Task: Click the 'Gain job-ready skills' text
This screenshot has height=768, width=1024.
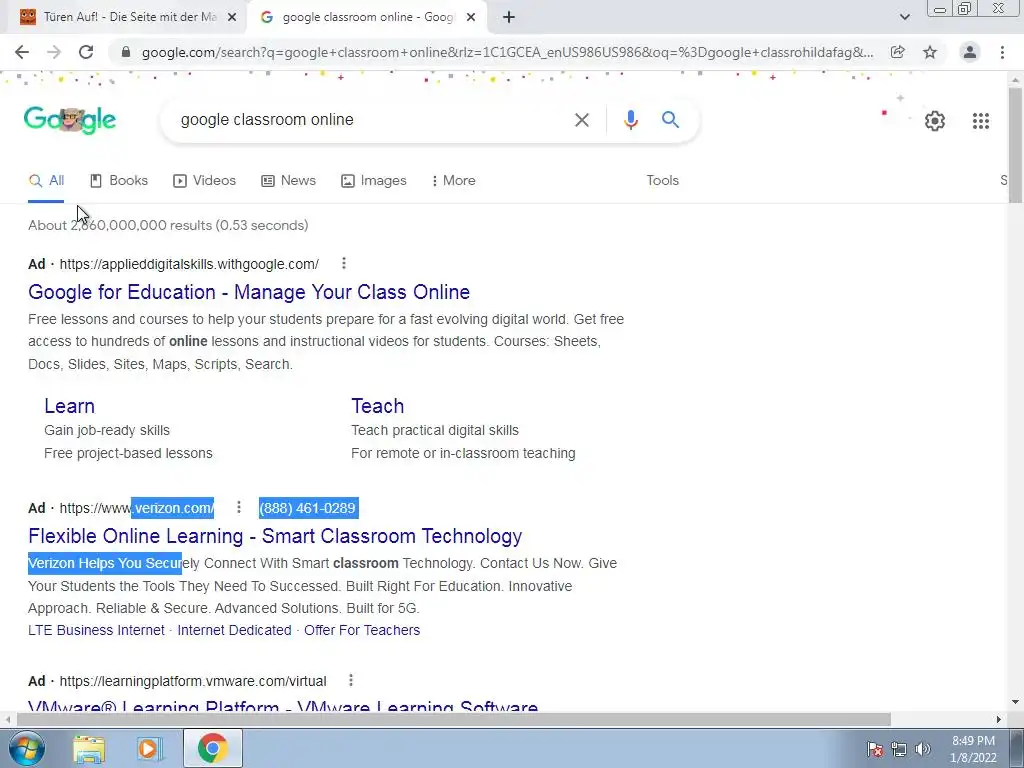Action: coord(107,430)
